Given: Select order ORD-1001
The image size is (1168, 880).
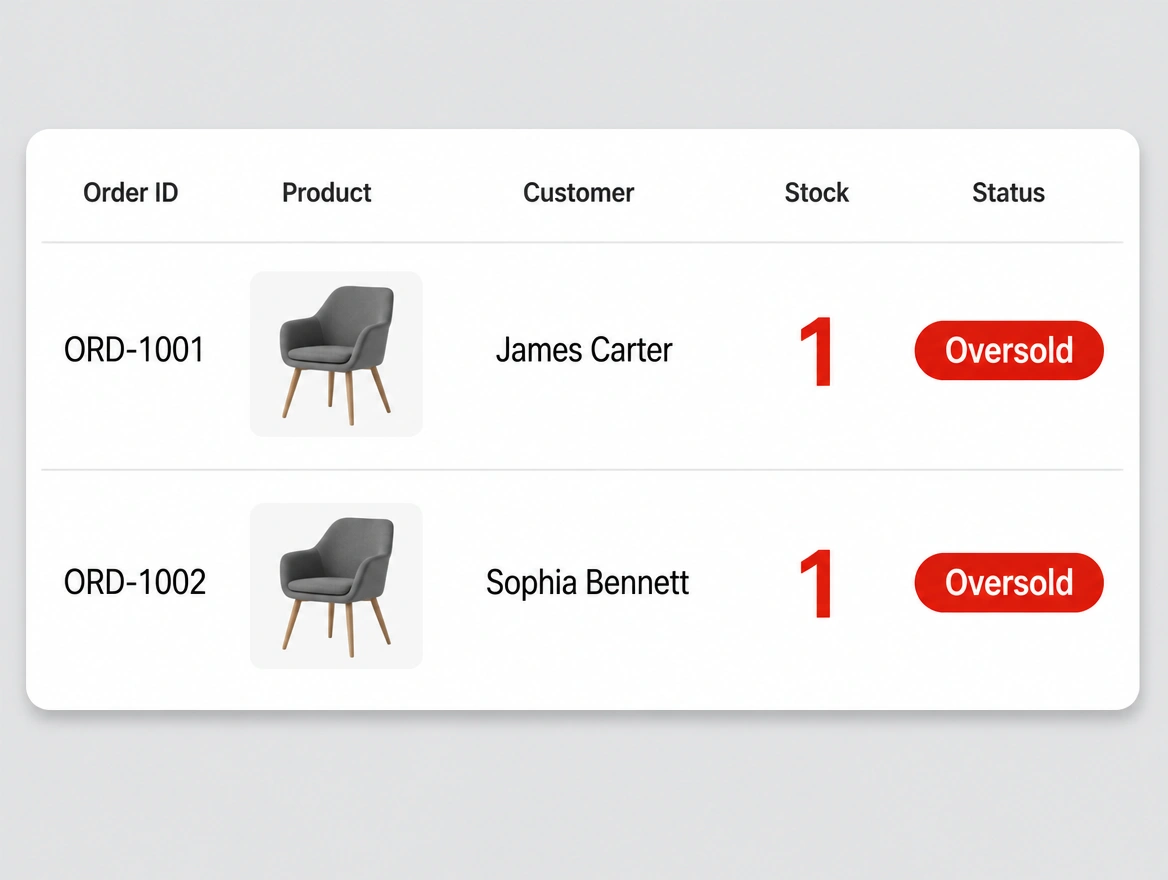Looking at the screenshot, I should click(134, 349).
